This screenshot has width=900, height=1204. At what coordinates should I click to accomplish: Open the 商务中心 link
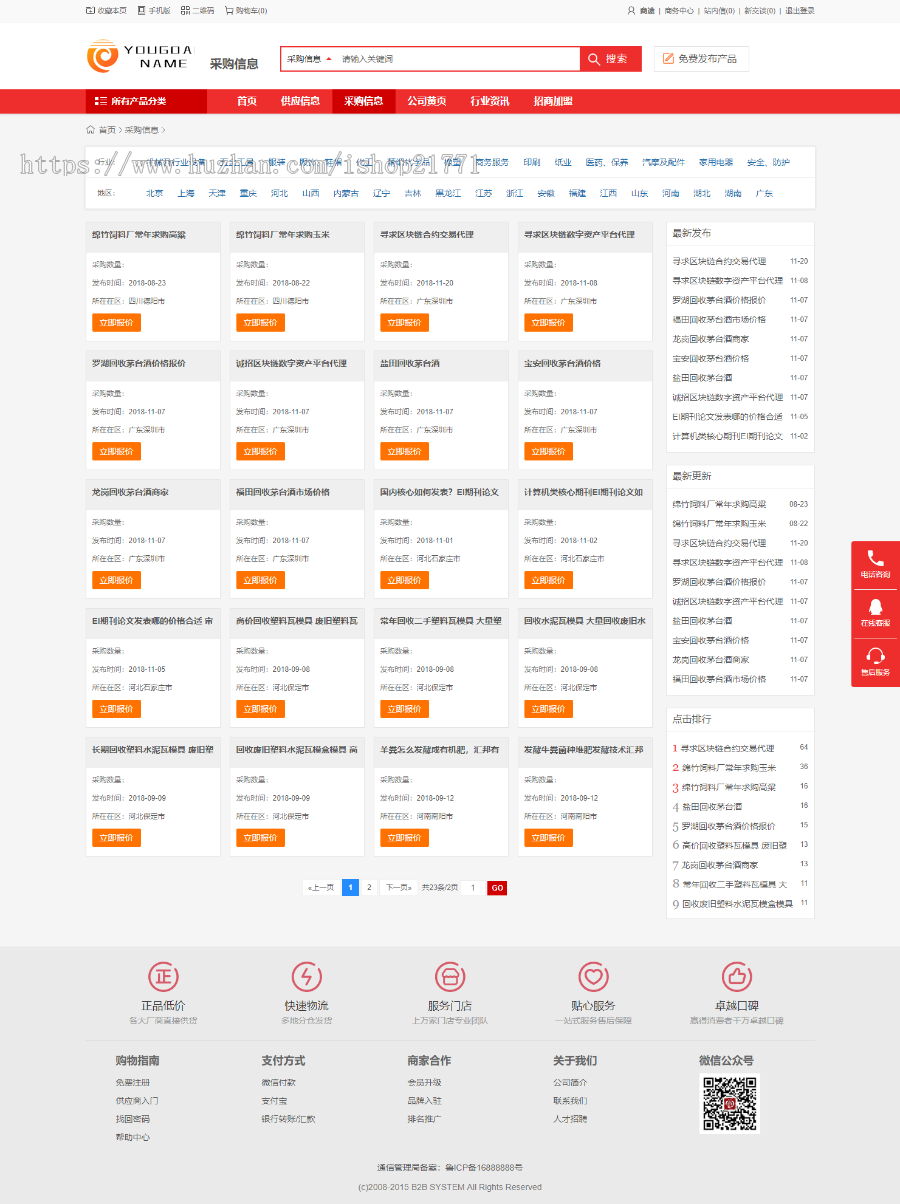679,10
